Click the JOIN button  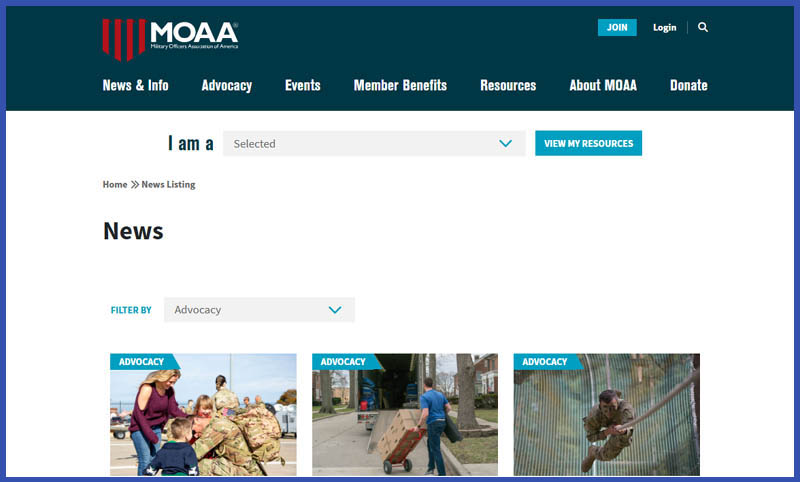(x=617, y=28)
